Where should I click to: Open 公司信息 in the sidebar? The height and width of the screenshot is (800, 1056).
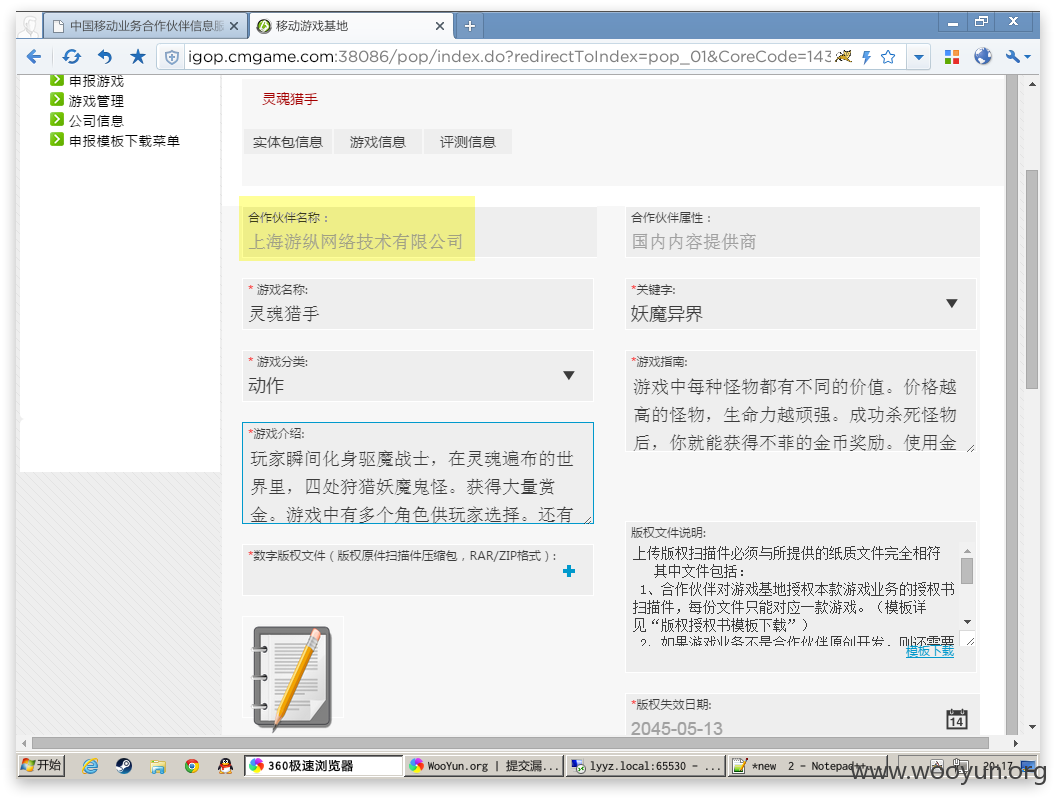96,121
